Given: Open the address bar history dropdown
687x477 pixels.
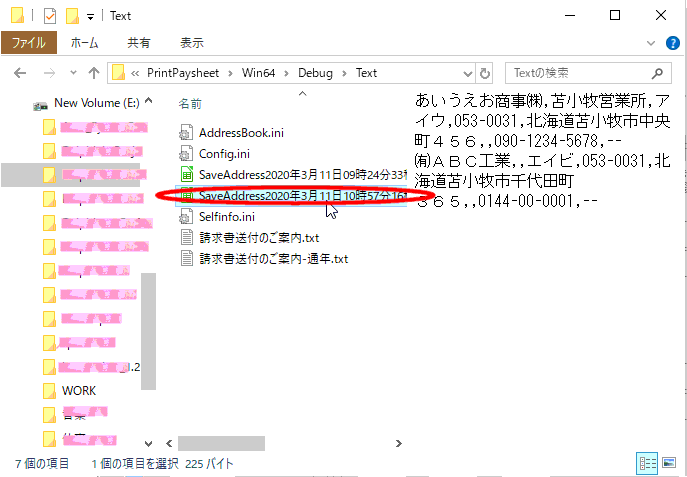Looking at the screenshot, I should 467,73.
